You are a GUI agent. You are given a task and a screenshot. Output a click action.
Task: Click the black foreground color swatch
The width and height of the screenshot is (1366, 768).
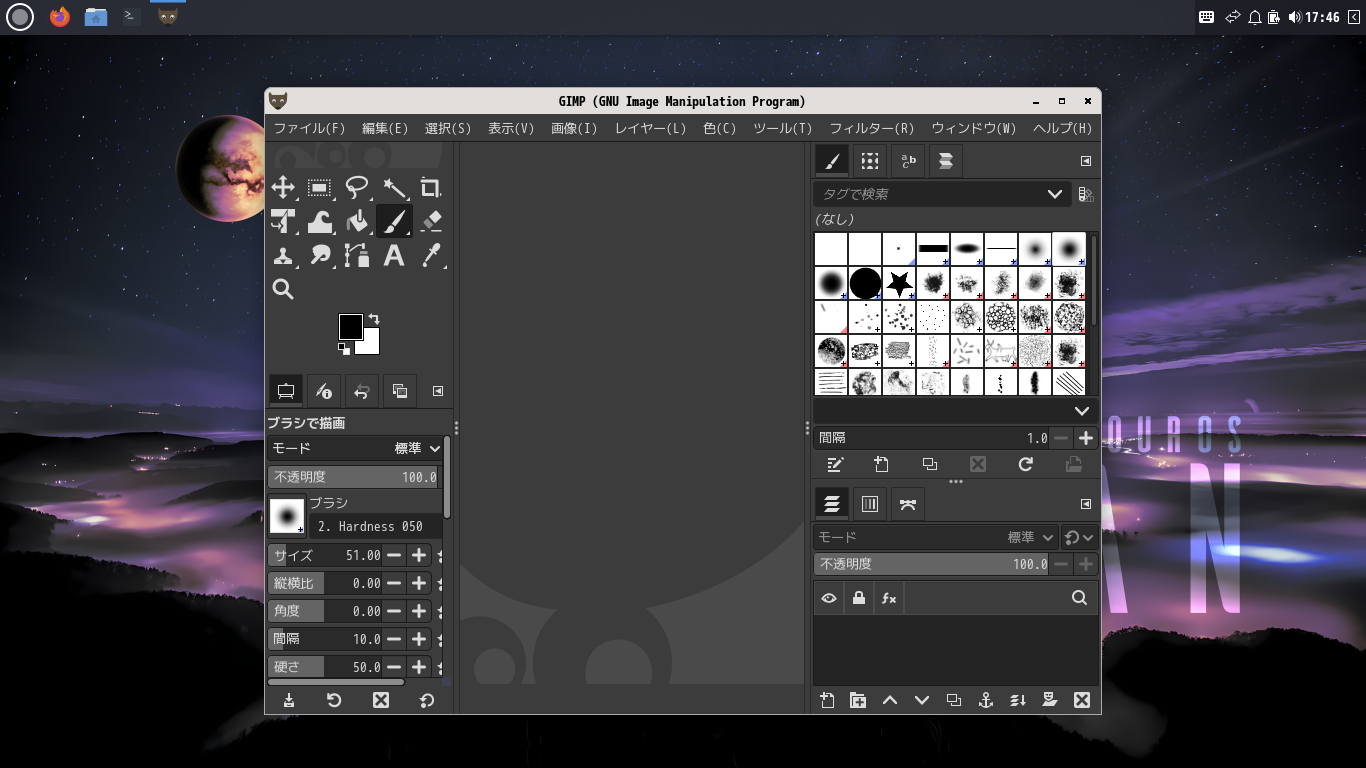coord(349,326)
